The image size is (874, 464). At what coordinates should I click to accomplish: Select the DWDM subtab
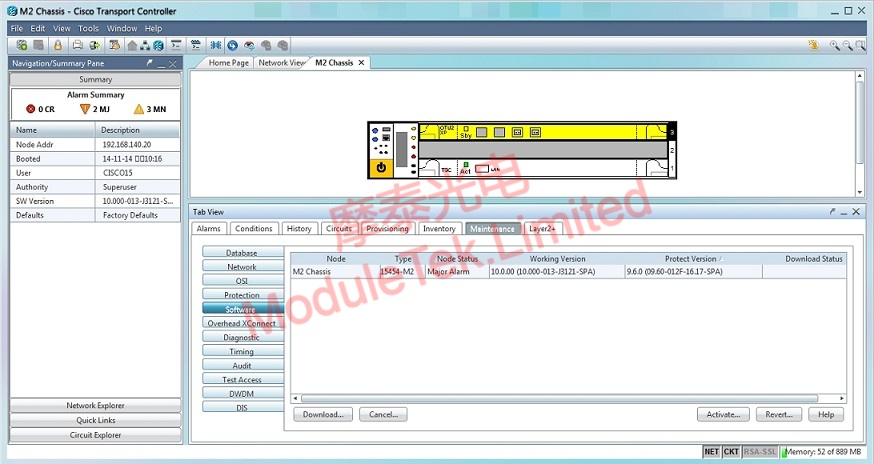242,394
